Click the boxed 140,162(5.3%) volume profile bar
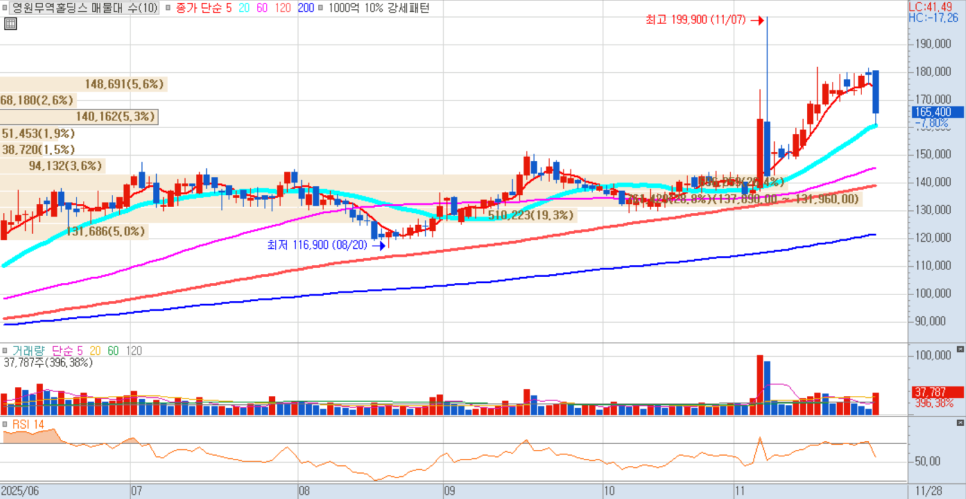Screen dimensions: 966x499 (79, 116)
